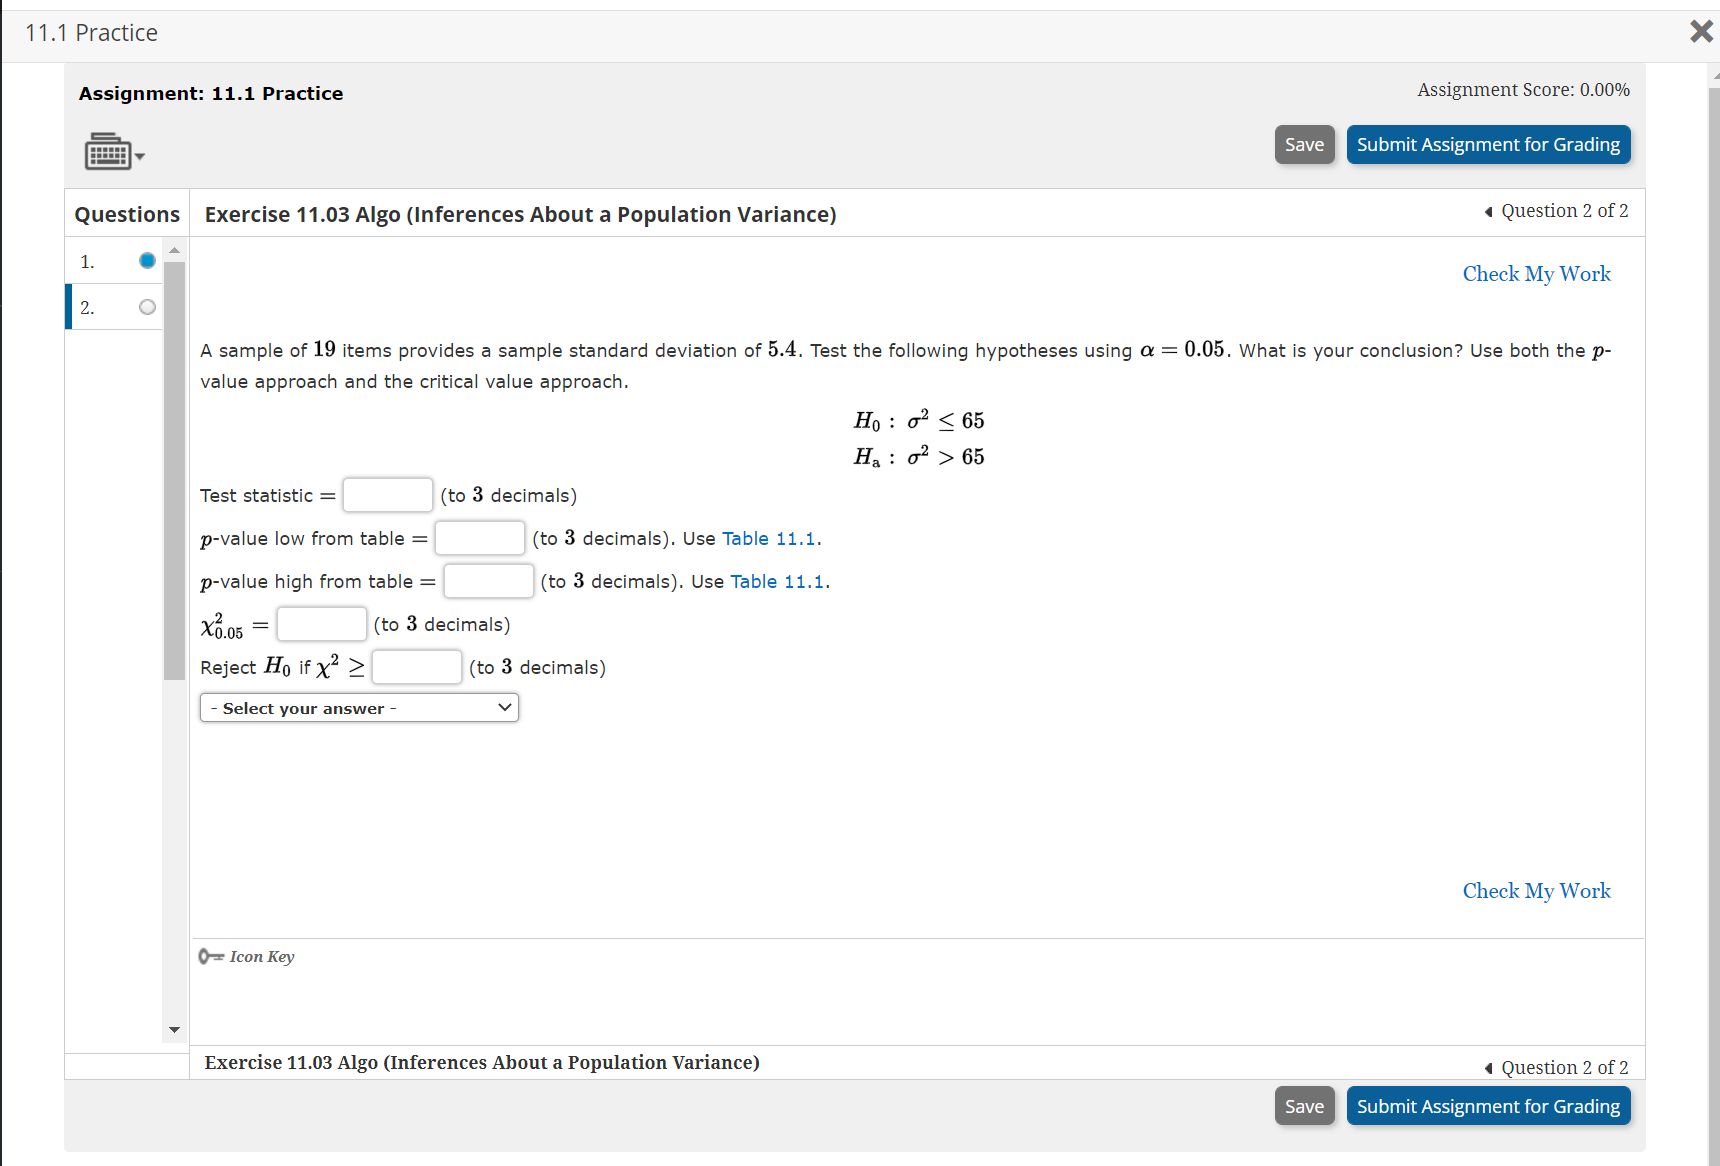This screenshot has height=1166, width=1720.
Task: Open the Select your answer dropdown
Action: (x=358, y=707)
